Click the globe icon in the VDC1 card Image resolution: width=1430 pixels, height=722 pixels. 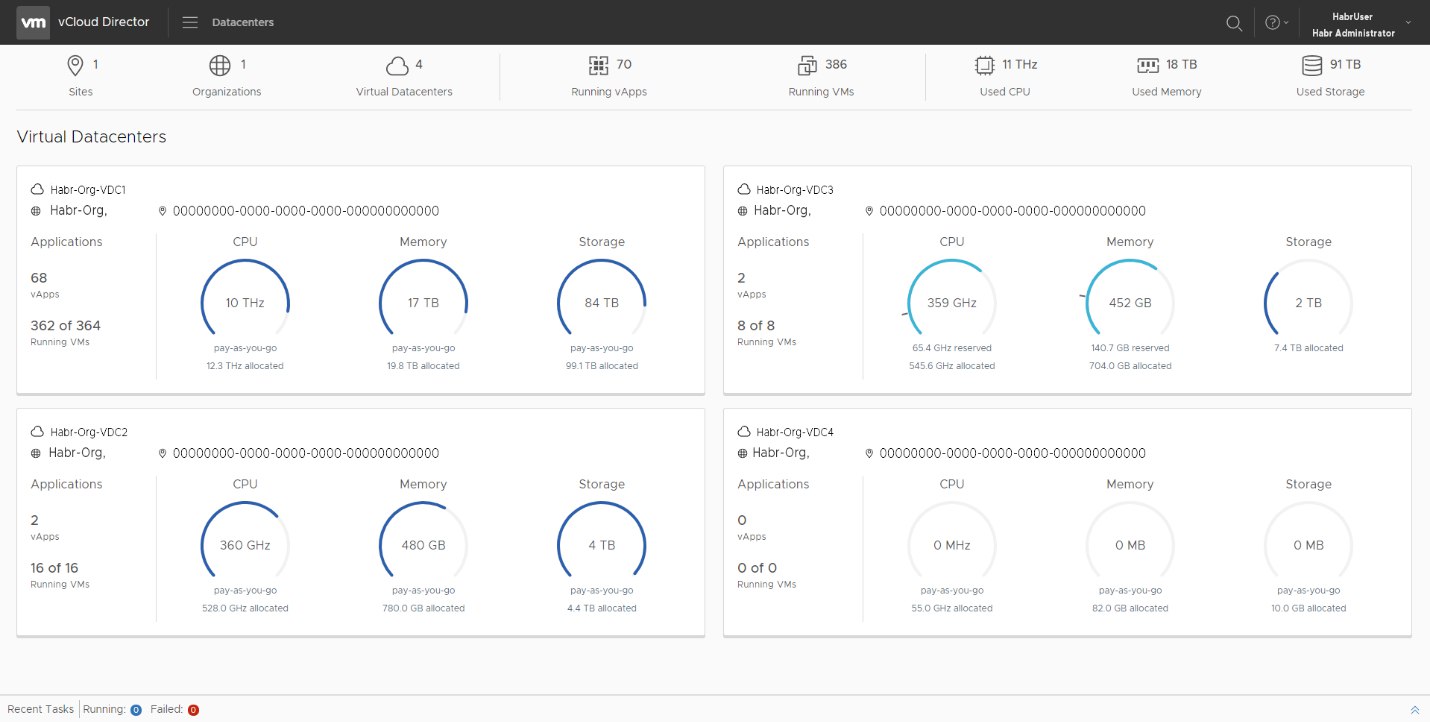tap(37, 211)
